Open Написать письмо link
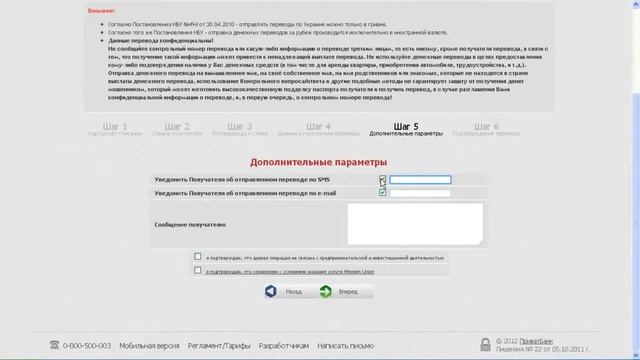Viewport: 640px width, 360px height. pyautogui.click(x=345, y=346)
